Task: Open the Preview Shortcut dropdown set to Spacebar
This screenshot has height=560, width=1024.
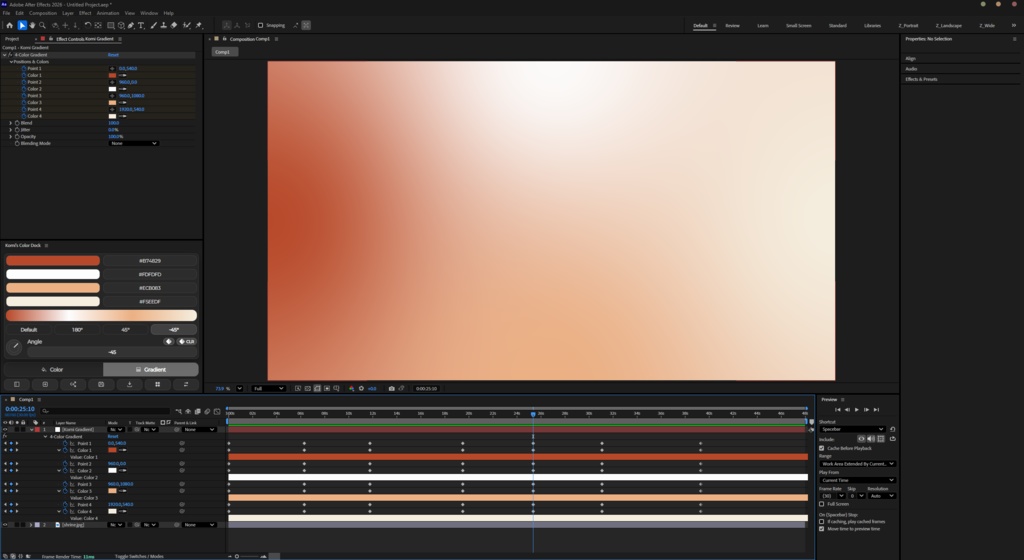Action: tap(852, 429)
